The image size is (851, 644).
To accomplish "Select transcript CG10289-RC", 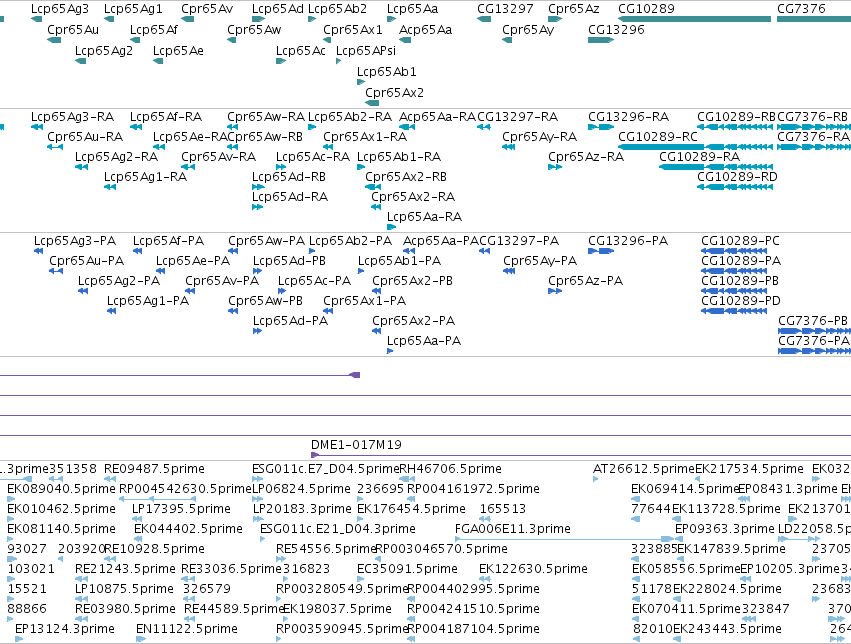I will click(x=658, y=137).
